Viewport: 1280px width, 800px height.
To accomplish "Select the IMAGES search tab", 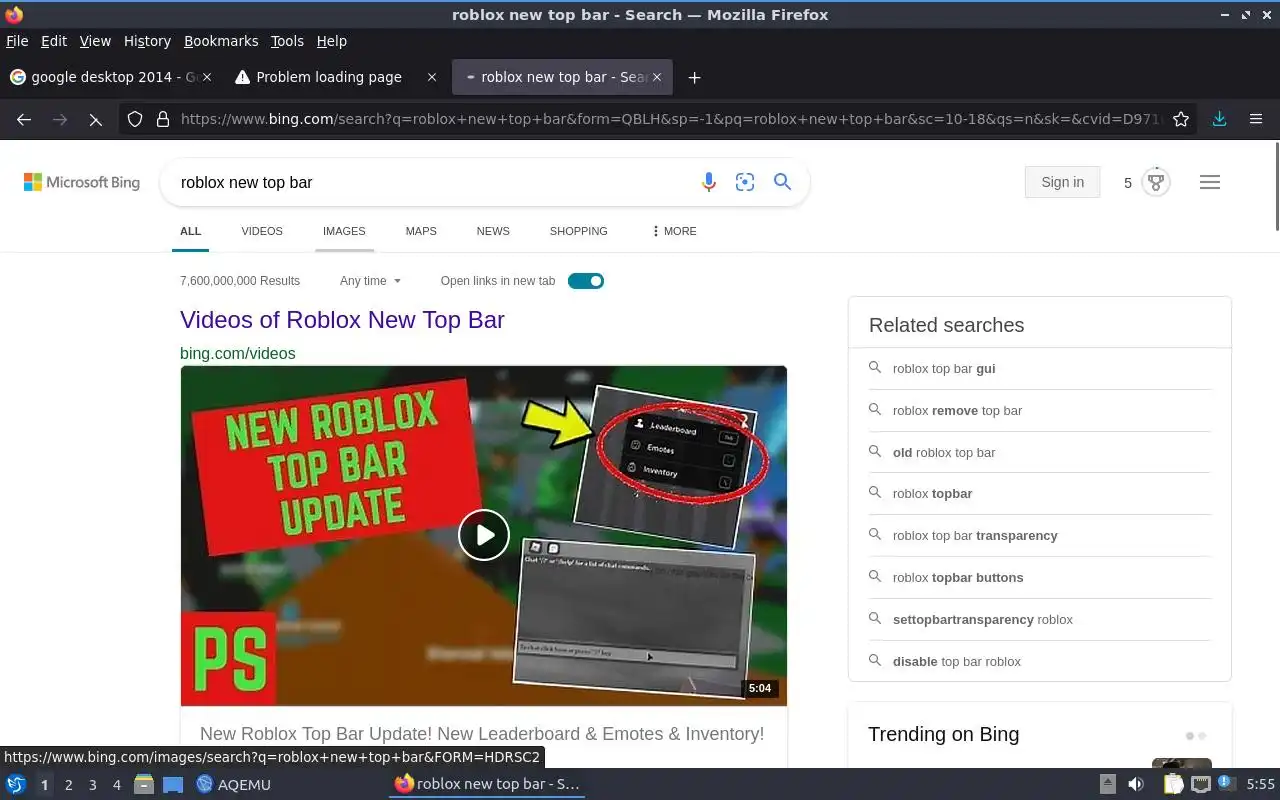I will point(344,231).
